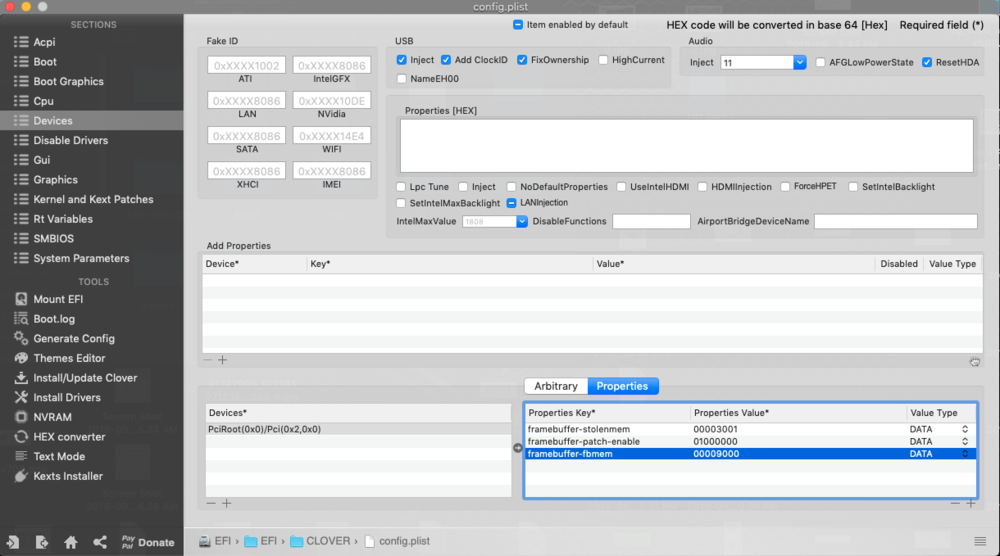Expand the IntelMaxValue dropdown
The image size is (1000, 556).
(522, 221)
